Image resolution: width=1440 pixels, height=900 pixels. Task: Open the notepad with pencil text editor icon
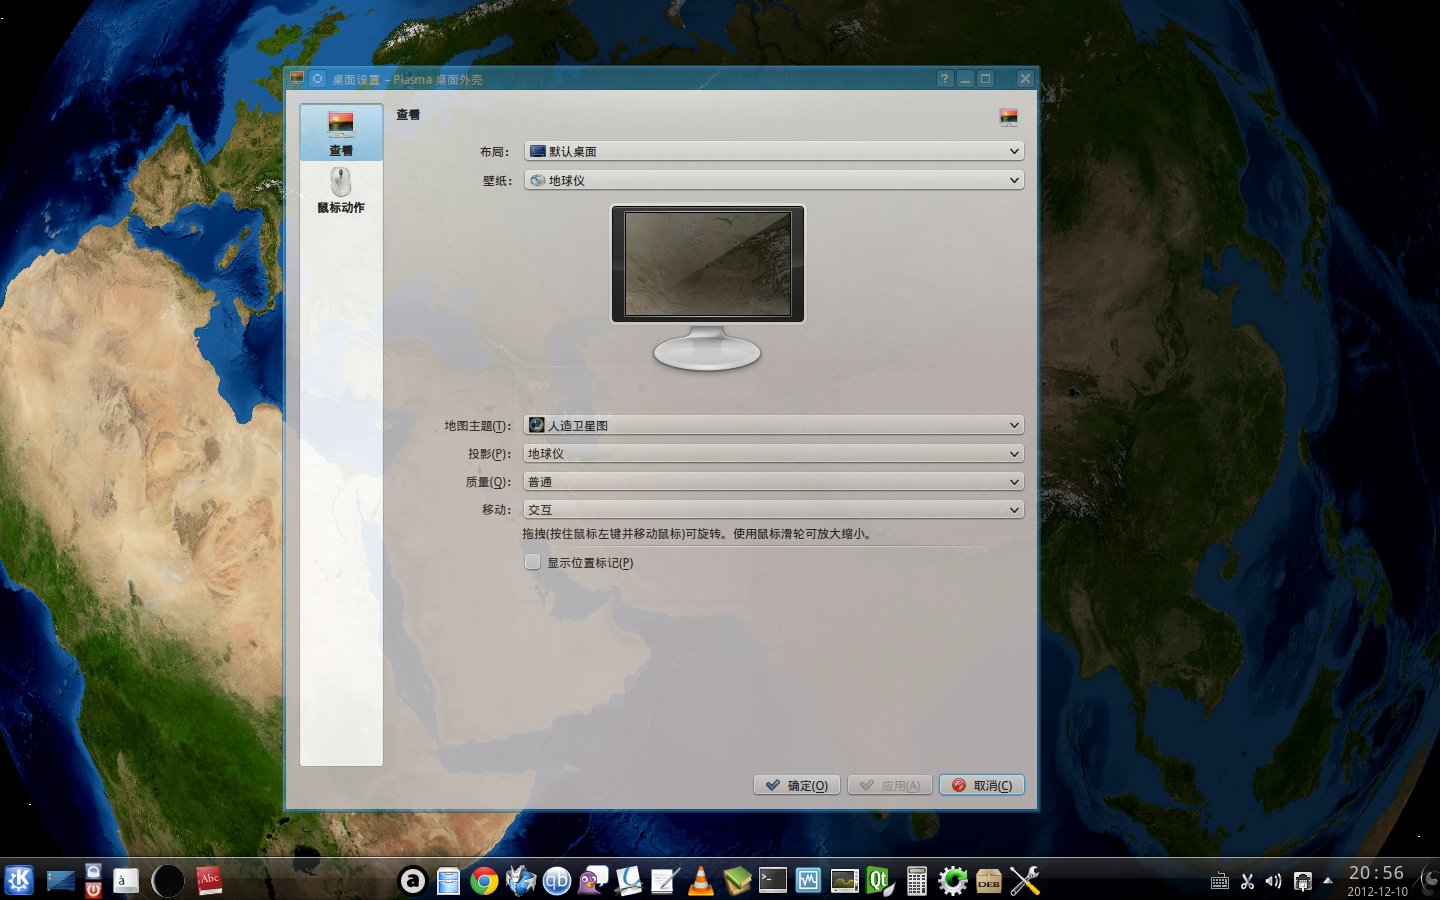(x=664, y=880)
